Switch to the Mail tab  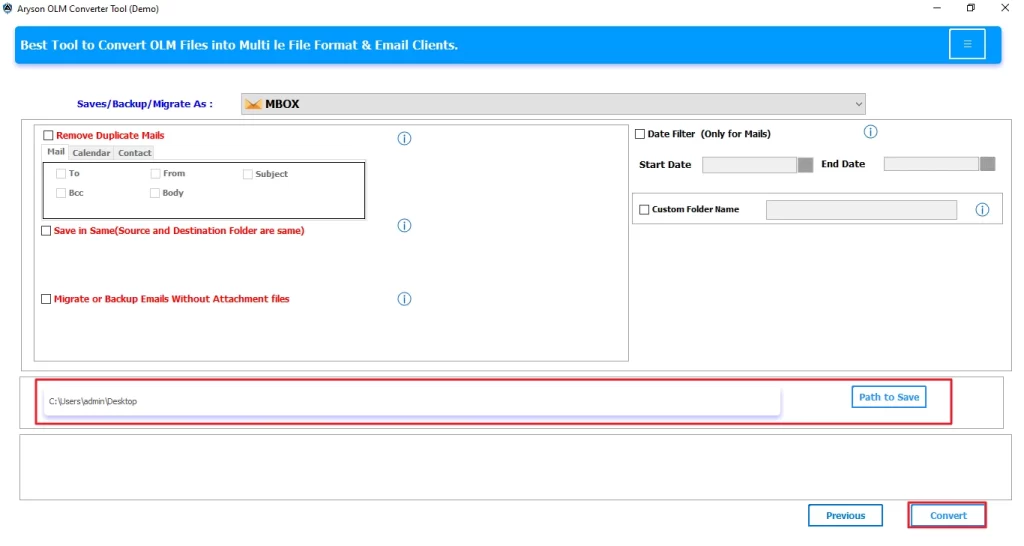pyautogui.click(x=56, y=152)
